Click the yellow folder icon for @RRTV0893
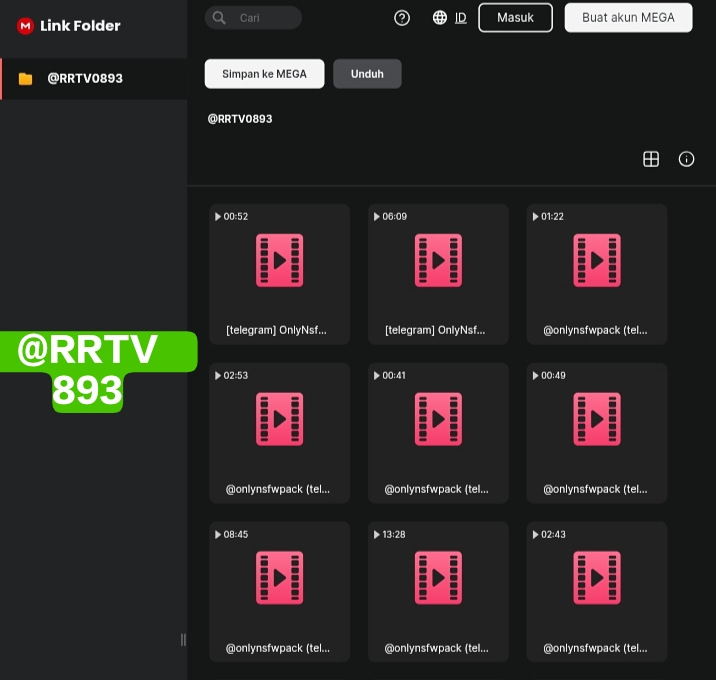Image resolution: width=716 pixels, height=680 pixels. pos(26,79)
